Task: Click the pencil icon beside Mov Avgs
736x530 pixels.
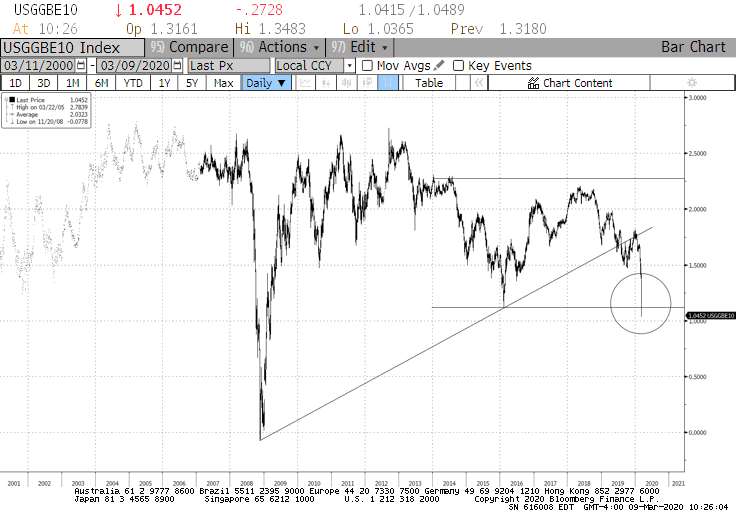Action: [x=439, y=65]
